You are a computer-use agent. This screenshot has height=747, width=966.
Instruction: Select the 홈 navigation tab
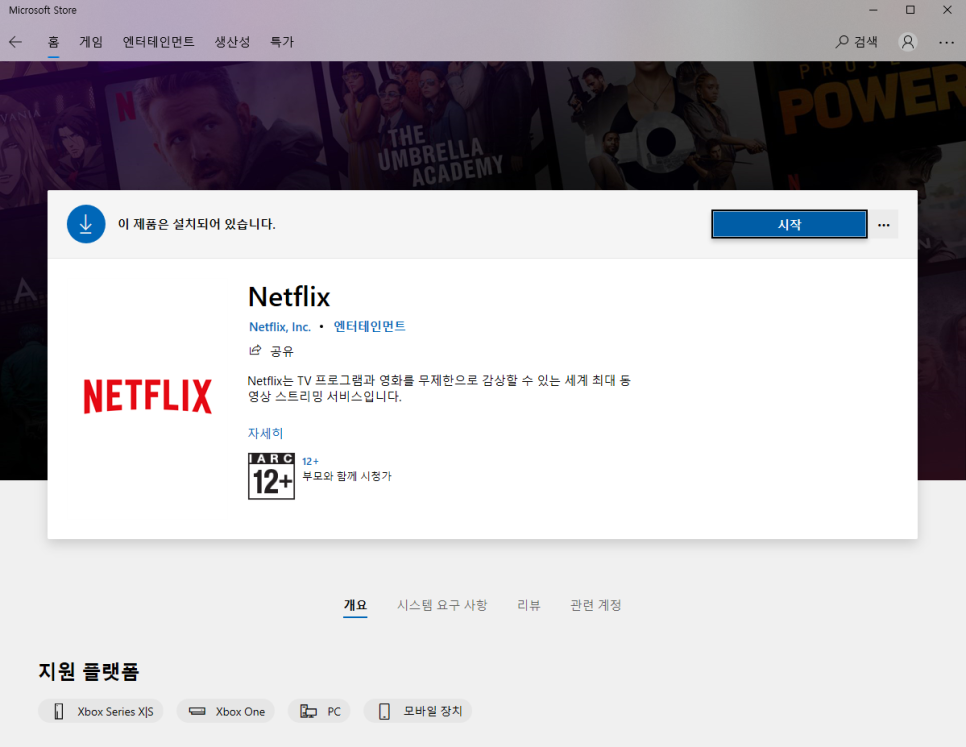tap(54, 42)
